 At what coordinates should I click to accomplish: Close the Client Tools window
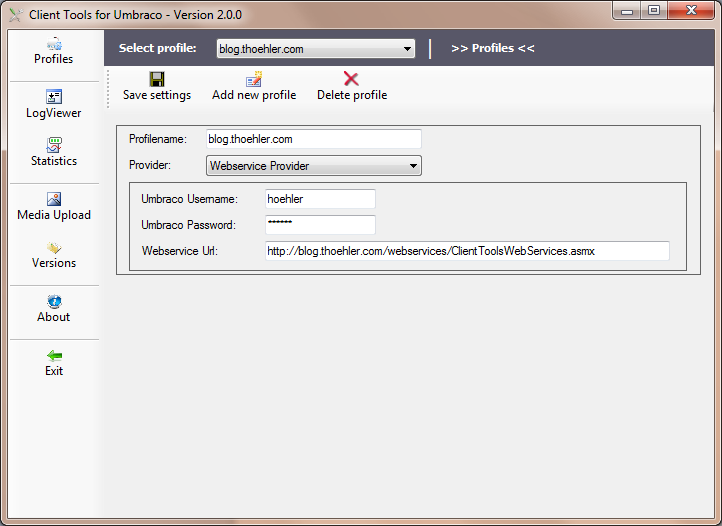pyautogui.click(x=691, y=11)
